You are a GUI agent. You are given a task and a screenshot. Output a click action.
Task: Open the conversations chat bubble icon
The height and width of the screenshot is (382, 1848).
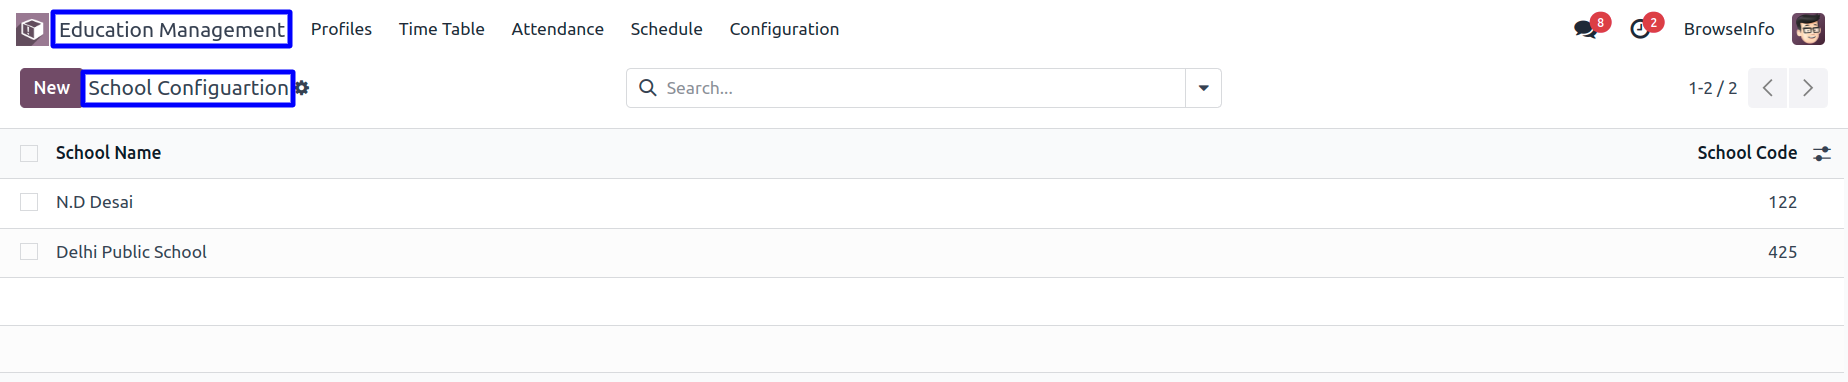tap(1585, 29)
